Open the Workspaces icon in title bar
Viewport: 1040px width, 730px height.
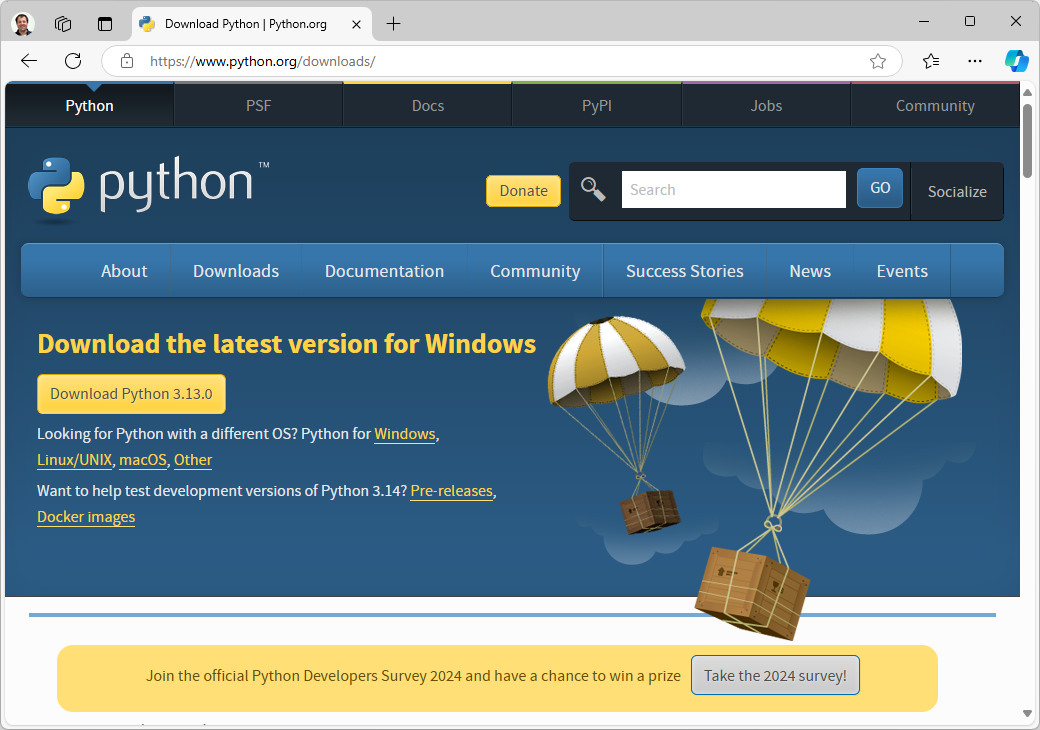pos(63,24)
